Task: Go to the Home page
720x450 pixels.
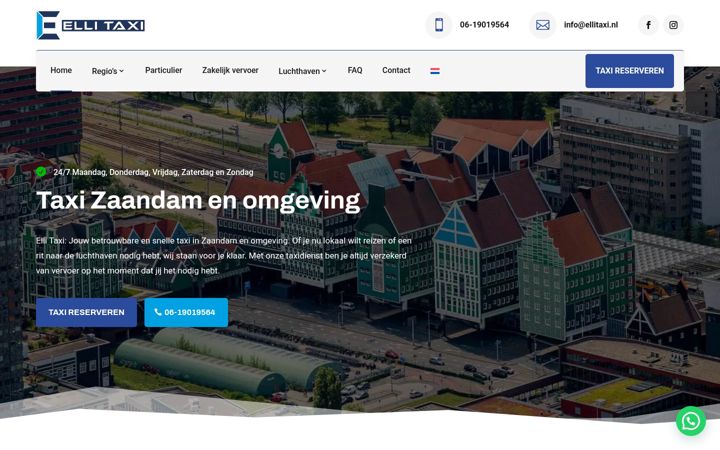Action: pyautogui.click(x=61, y=70)
